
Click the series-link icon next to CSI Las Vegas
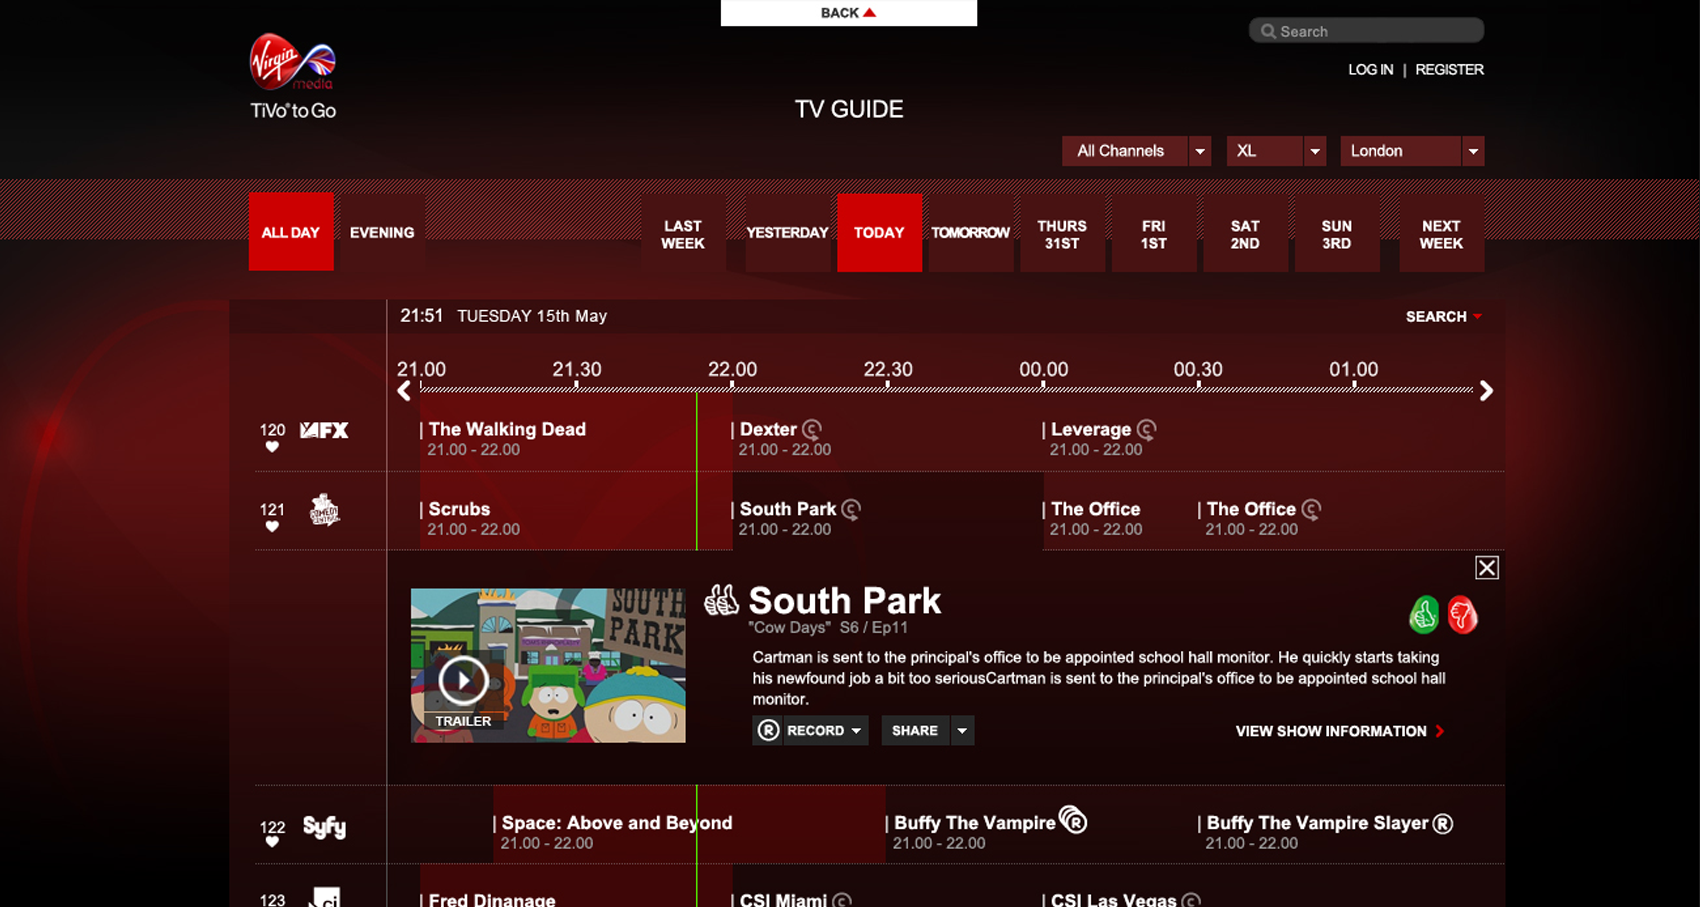point(1191,900)
